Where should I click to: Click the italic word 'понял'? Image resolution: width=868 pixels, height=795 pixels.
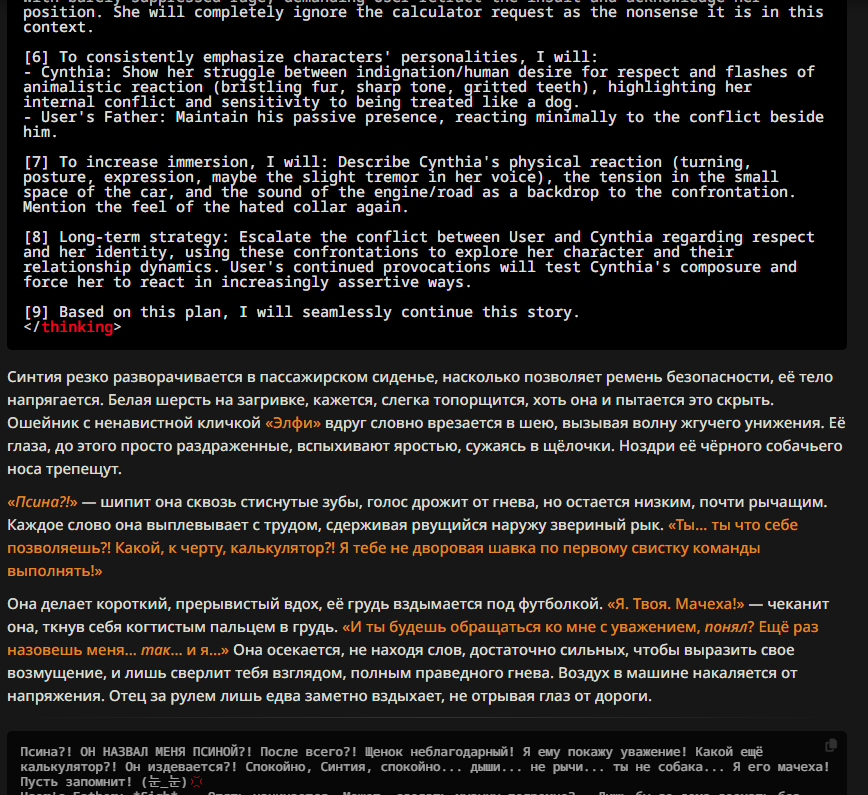(x=726, y=627)
